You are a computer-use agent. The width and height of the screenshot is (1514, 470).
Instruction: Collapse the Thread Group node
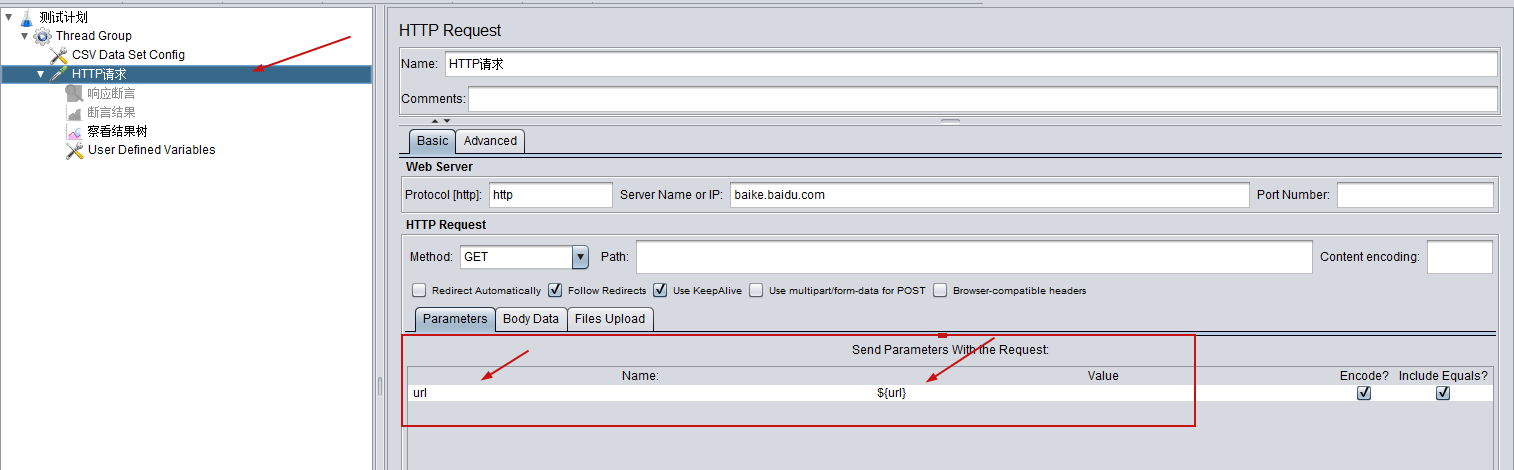(x=25, y=36)
